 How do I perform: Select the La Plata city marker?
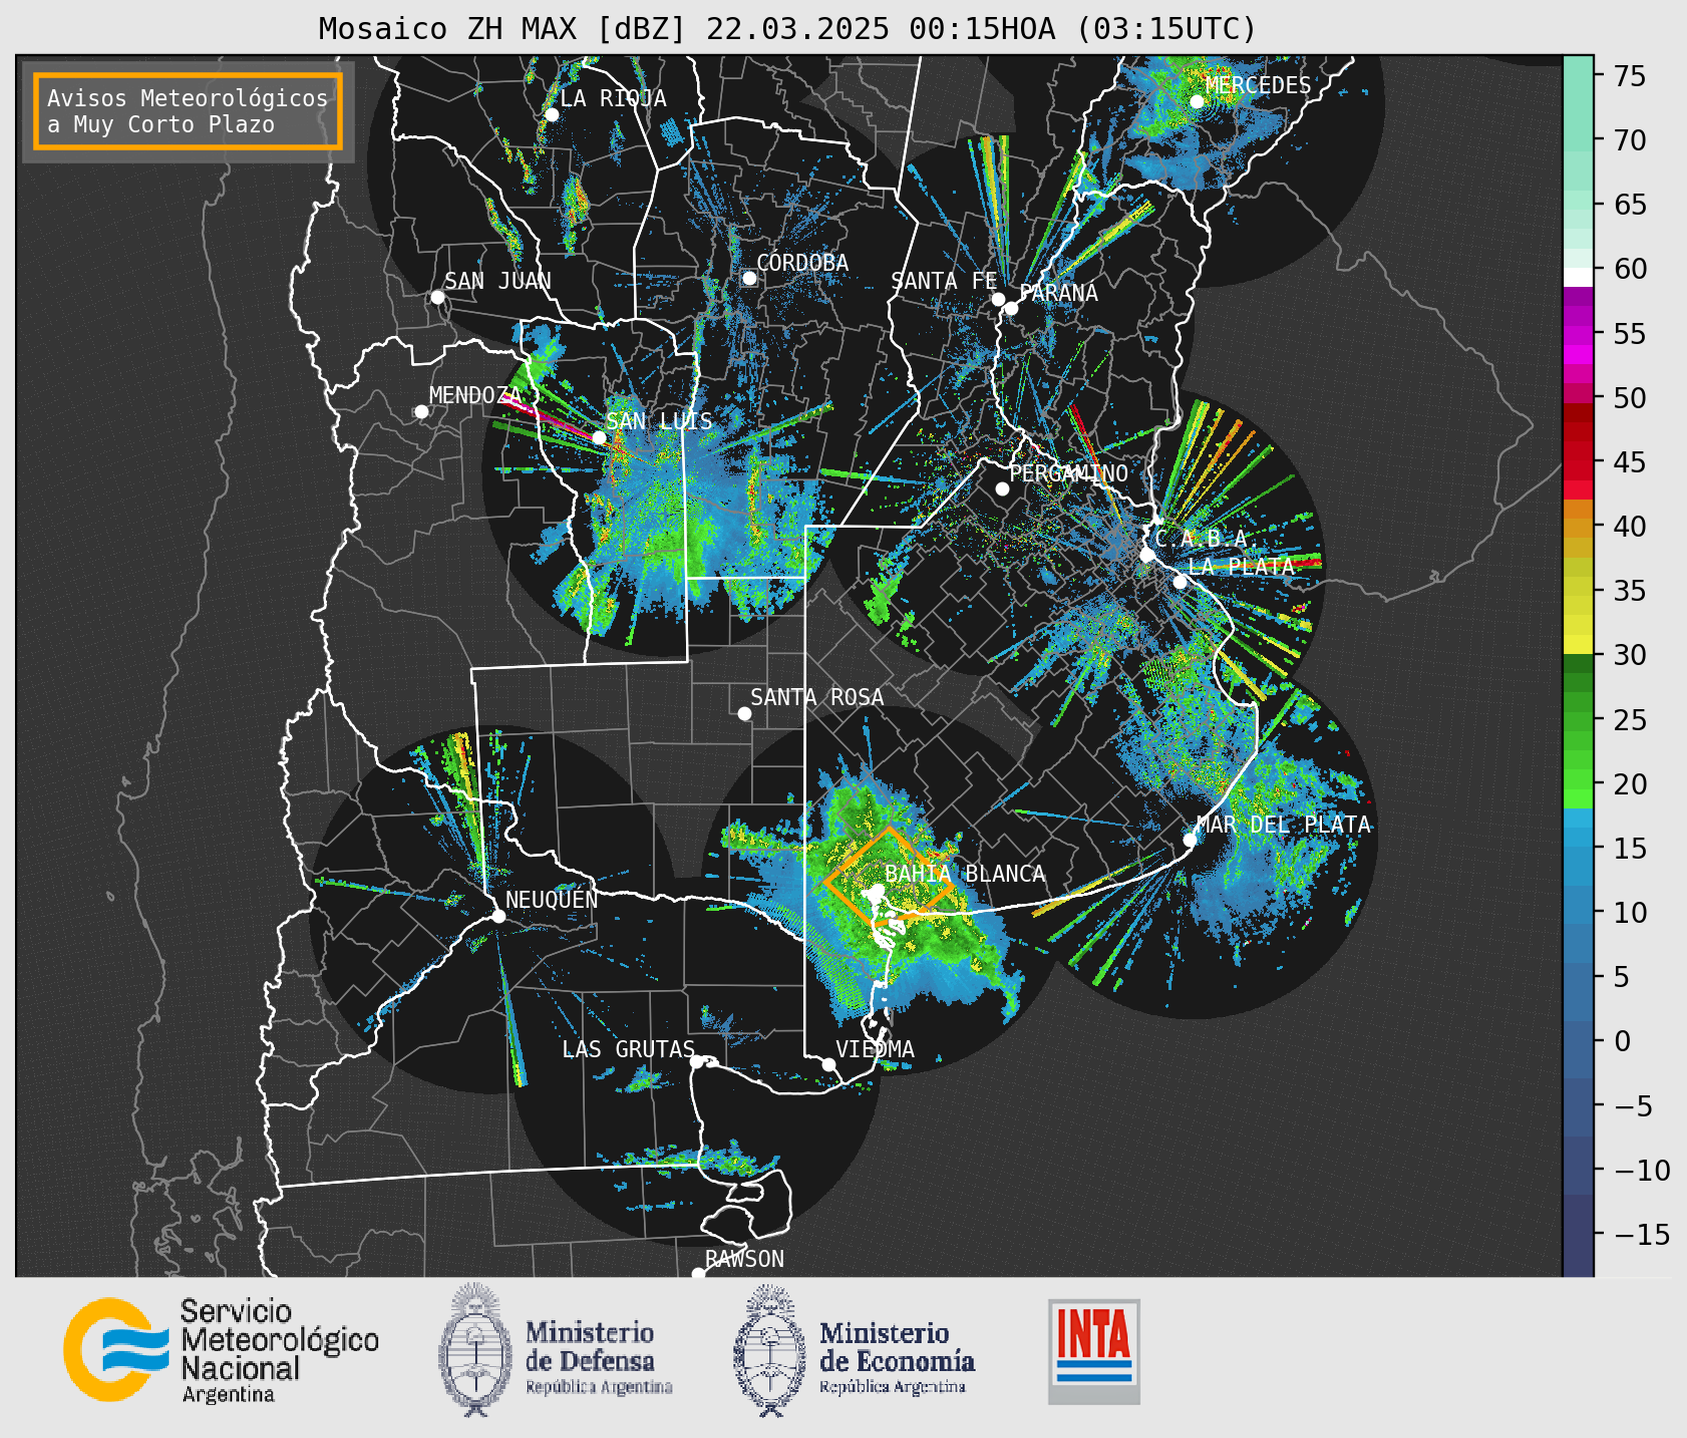pos(1180,582)
